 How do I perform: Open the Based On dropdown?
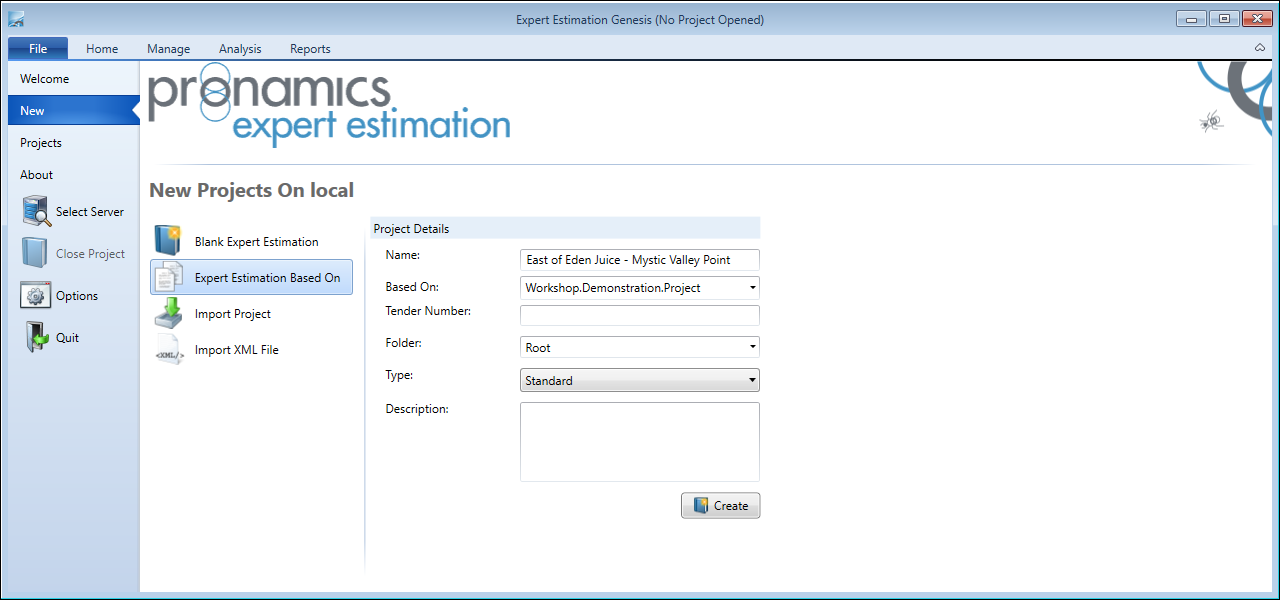(x=751, y=288)
